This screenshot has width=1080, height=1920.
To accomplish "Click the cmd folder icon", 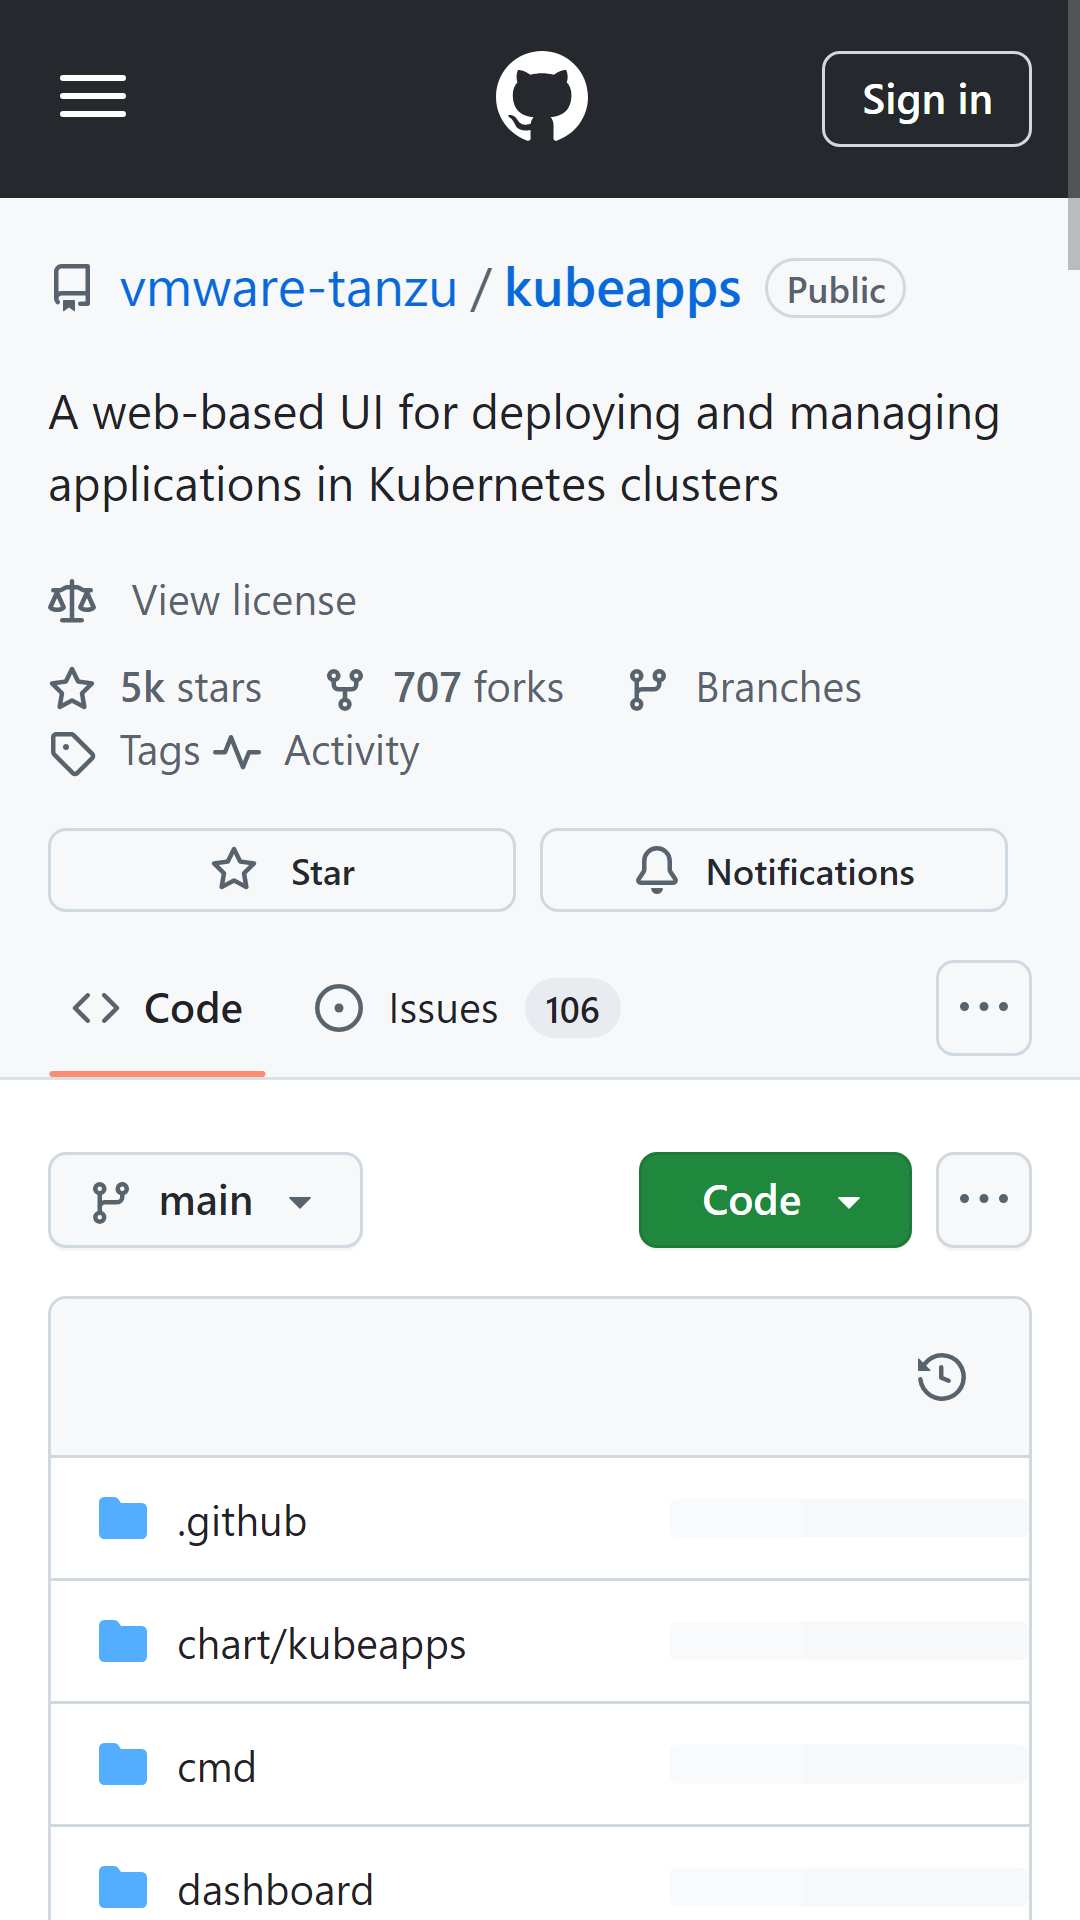I will pyautogui.click(x=123, y=1765).
